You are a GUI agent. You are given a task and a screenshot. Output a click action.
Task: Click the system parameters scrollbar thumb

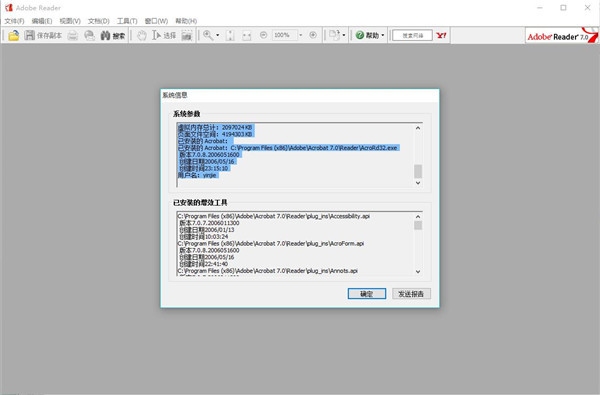418,171
